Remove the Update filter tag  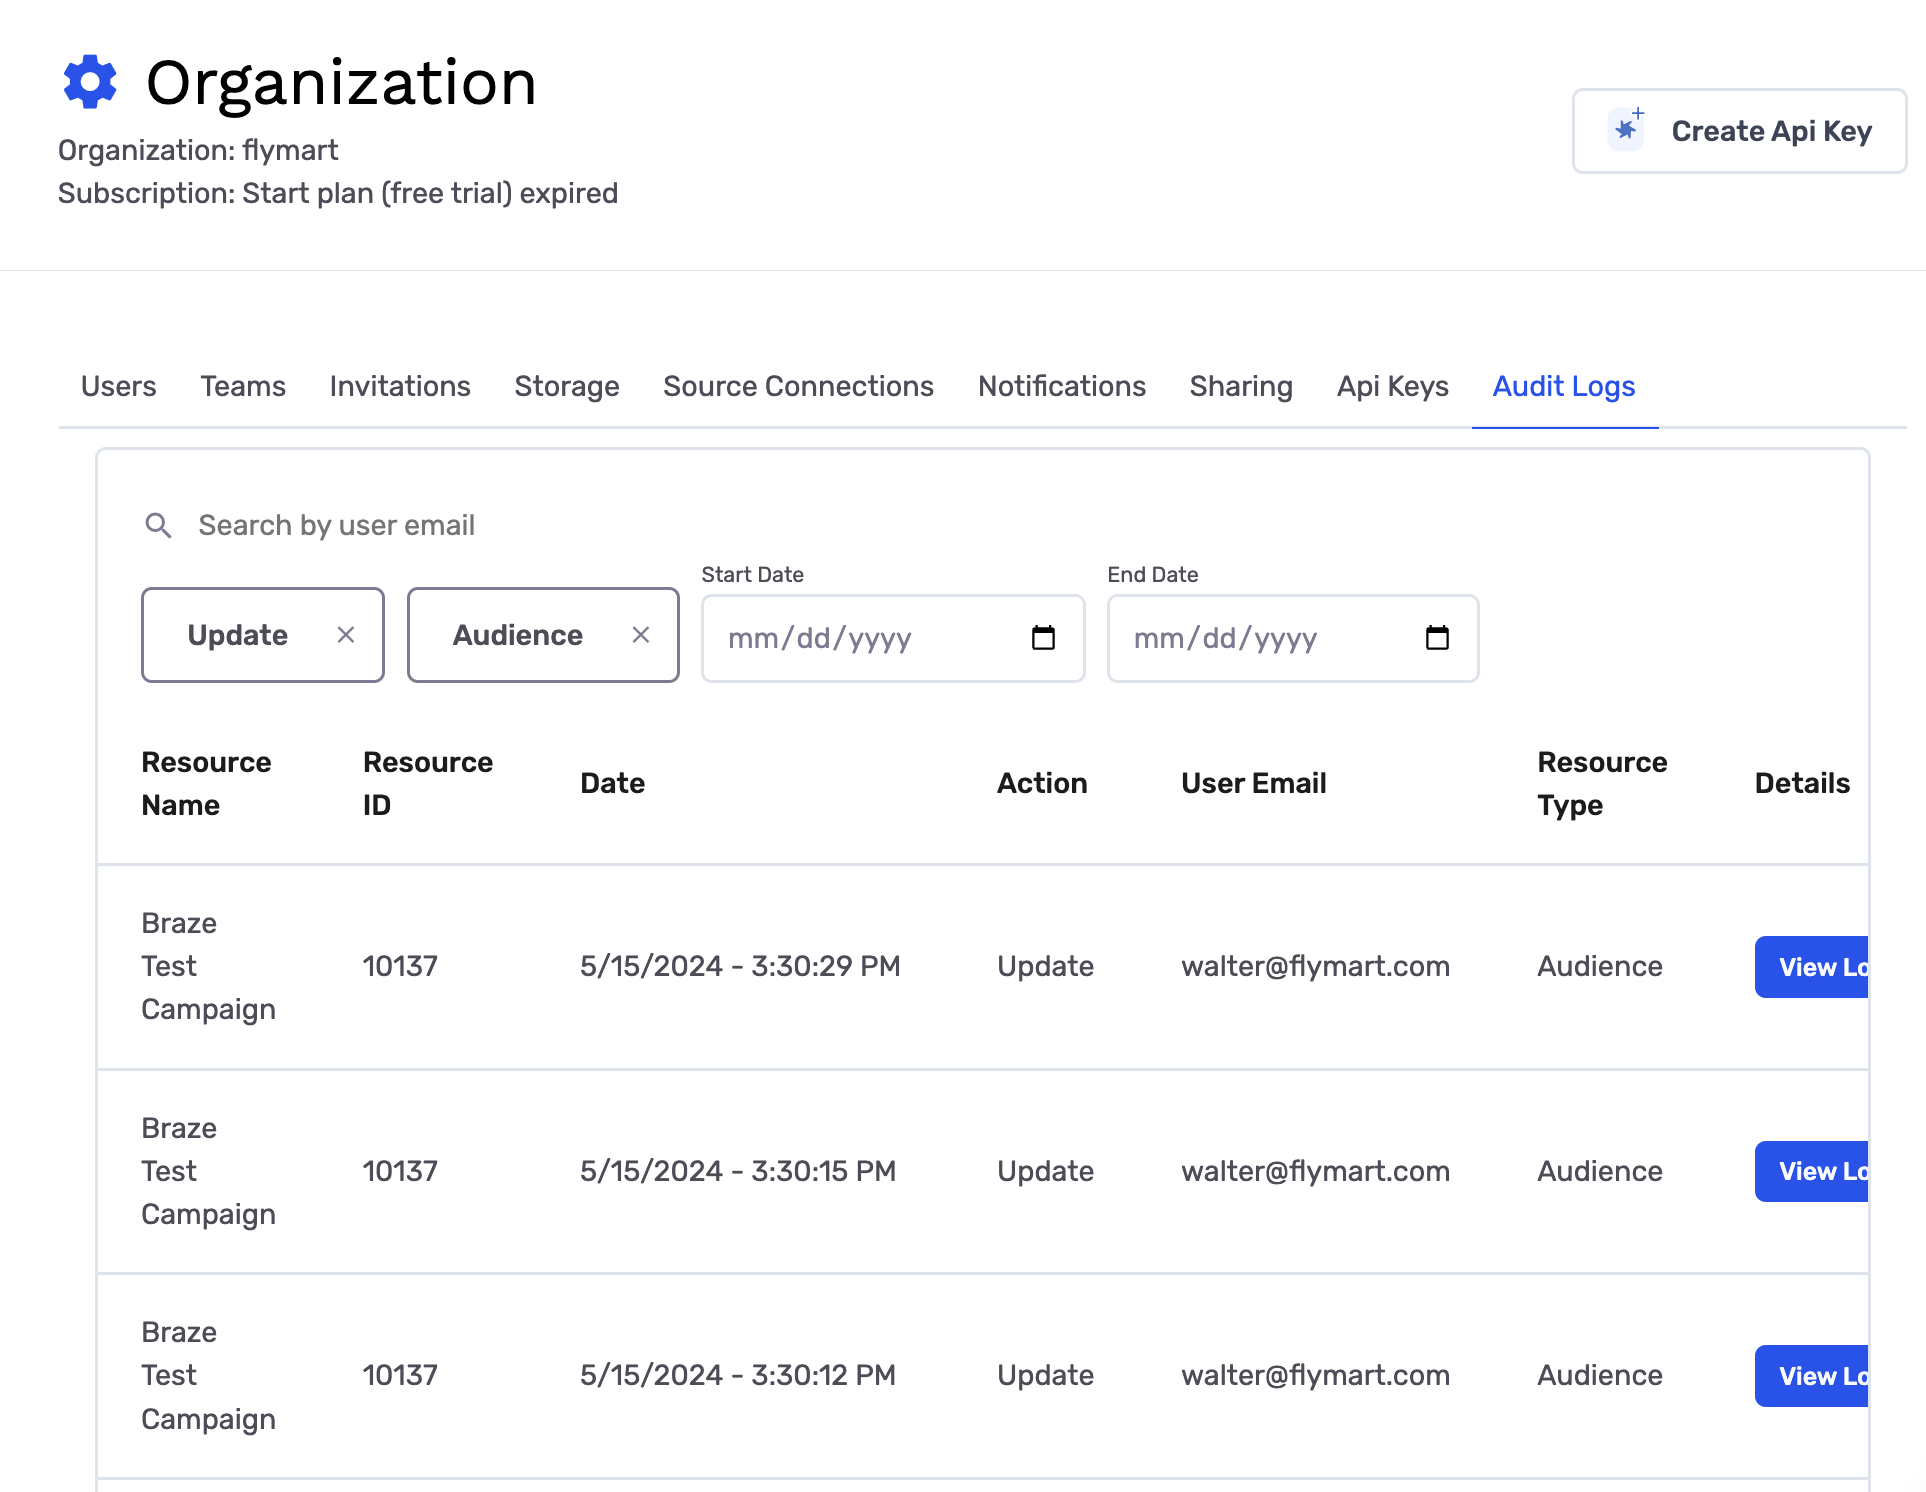tap(344, 633)
